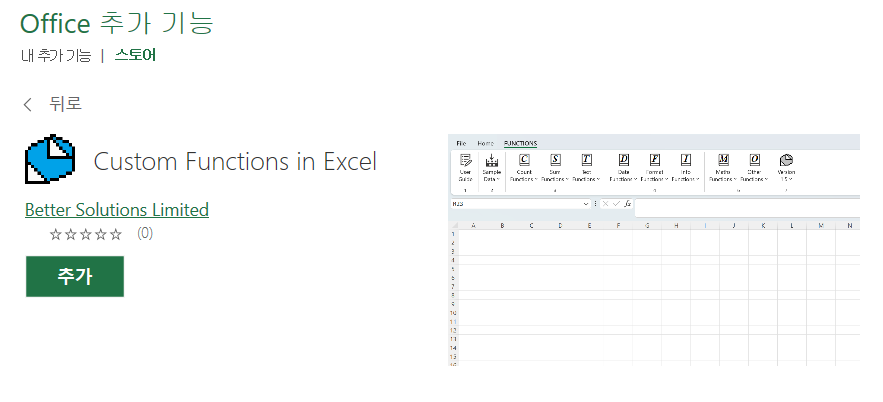Click the Custom Functions in Excel app logo
The width and height of the screenshot is (883, 402).
[x=50, y=159]
